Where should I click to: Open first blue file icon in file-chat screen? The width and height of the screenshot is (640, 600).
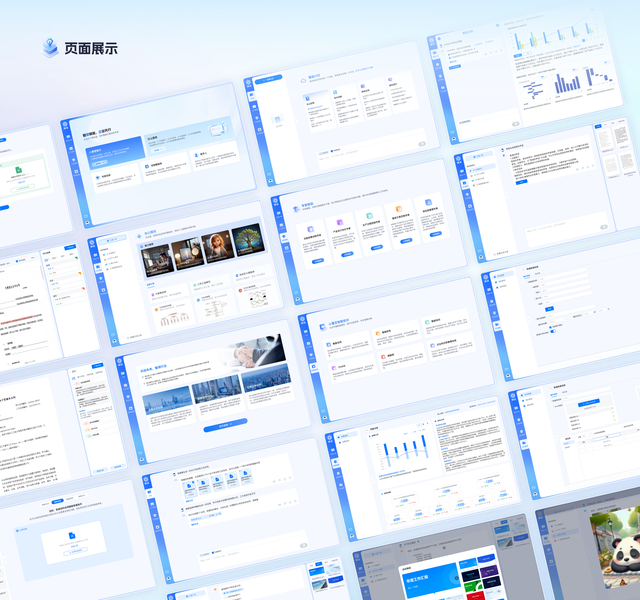pyautogui.click(x=189, y=486)
